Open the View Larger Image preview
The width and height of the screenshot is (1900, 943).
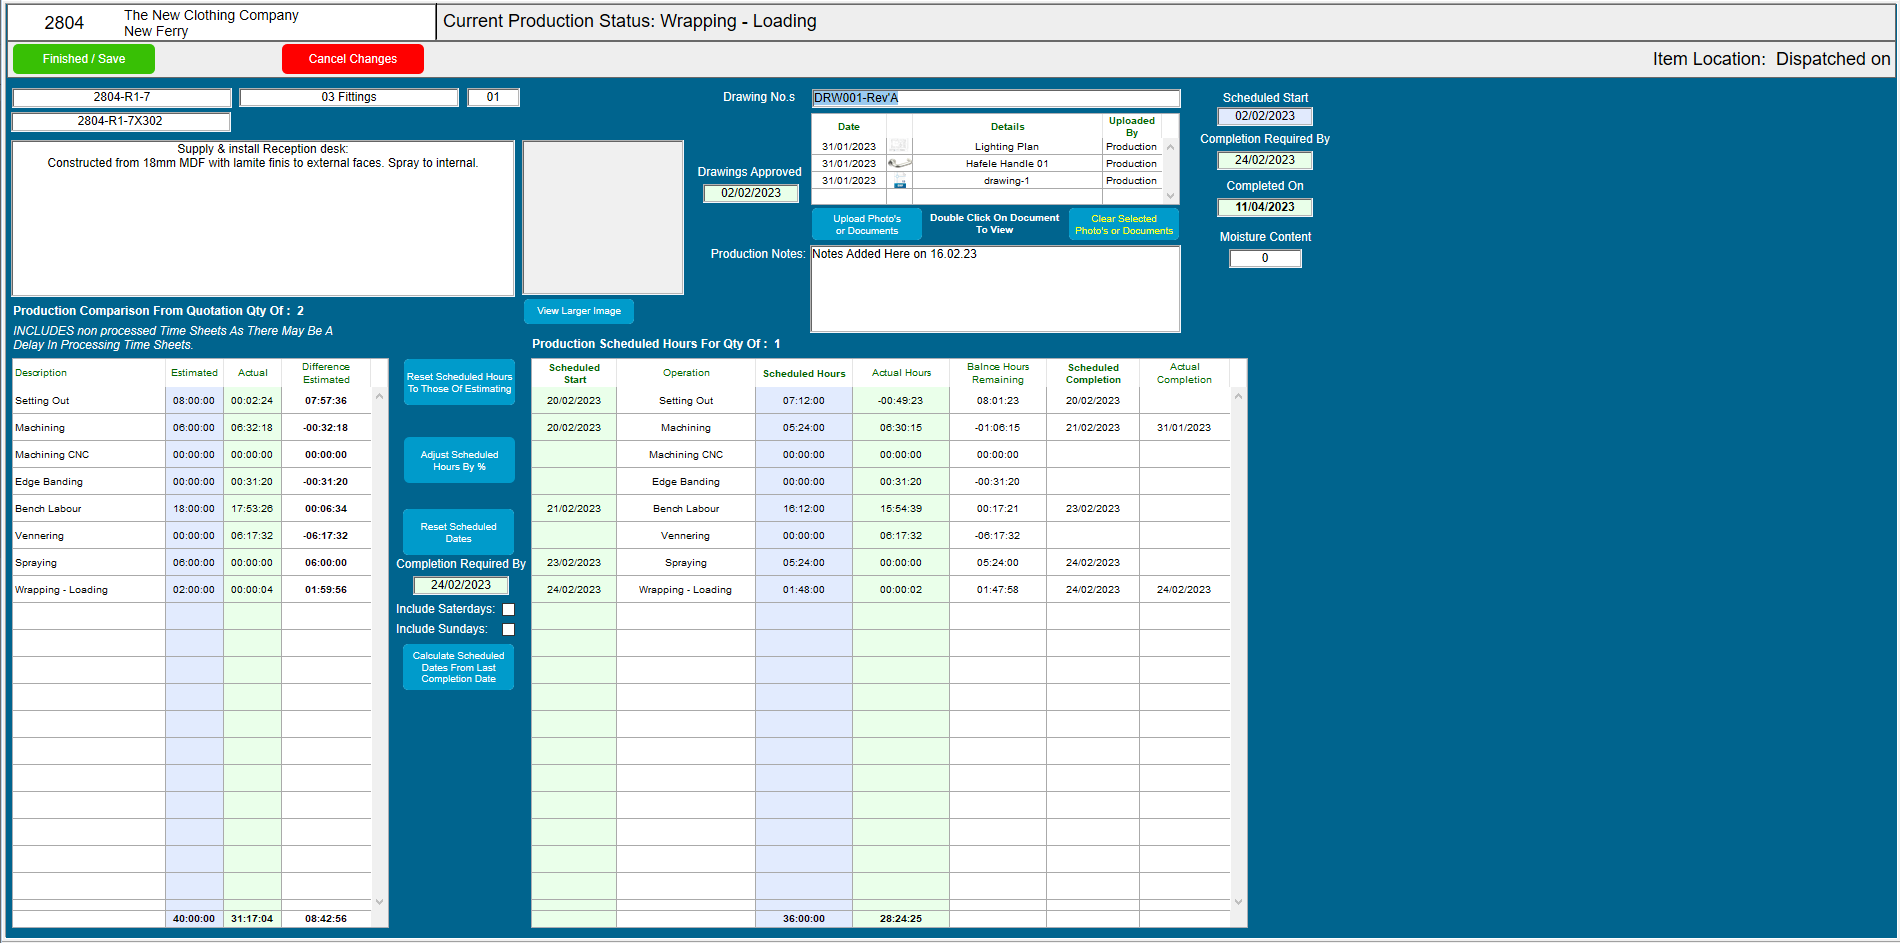578,311
